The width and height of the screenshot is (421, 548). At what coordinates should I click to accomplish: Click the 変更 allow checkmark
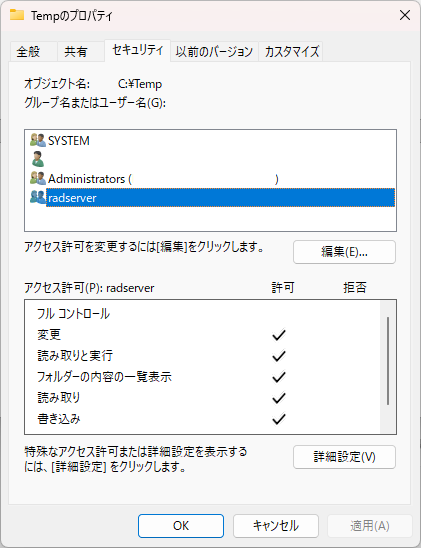pos(279,335)
